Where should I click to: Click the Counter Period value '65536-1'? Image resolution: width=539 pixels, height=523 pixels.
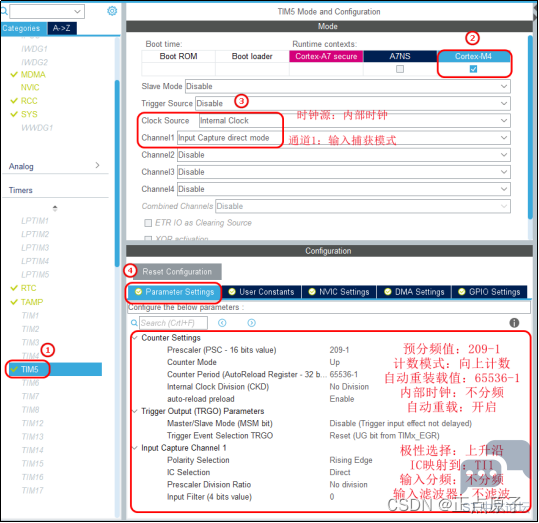coord(343,374)
